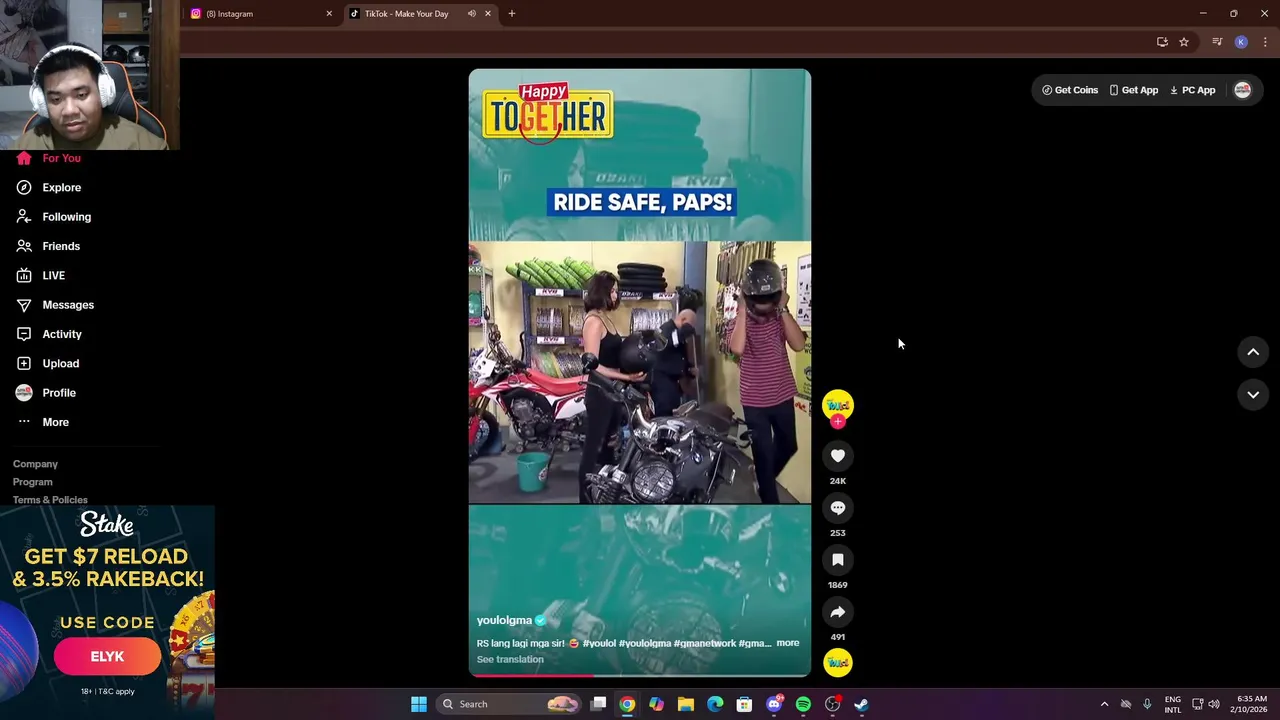Open the Chrome profile K avatar
This screenshot has height=720, width=1280.
tap(1241, 42)
